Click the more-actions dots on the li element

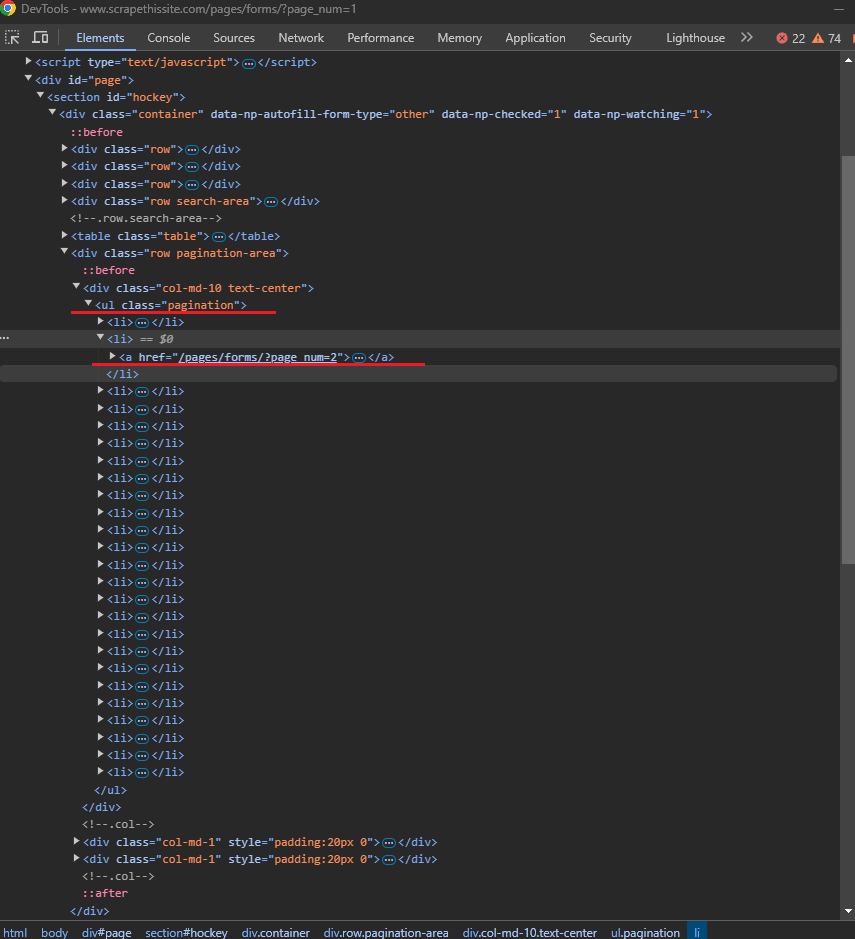tap(5, 339)
